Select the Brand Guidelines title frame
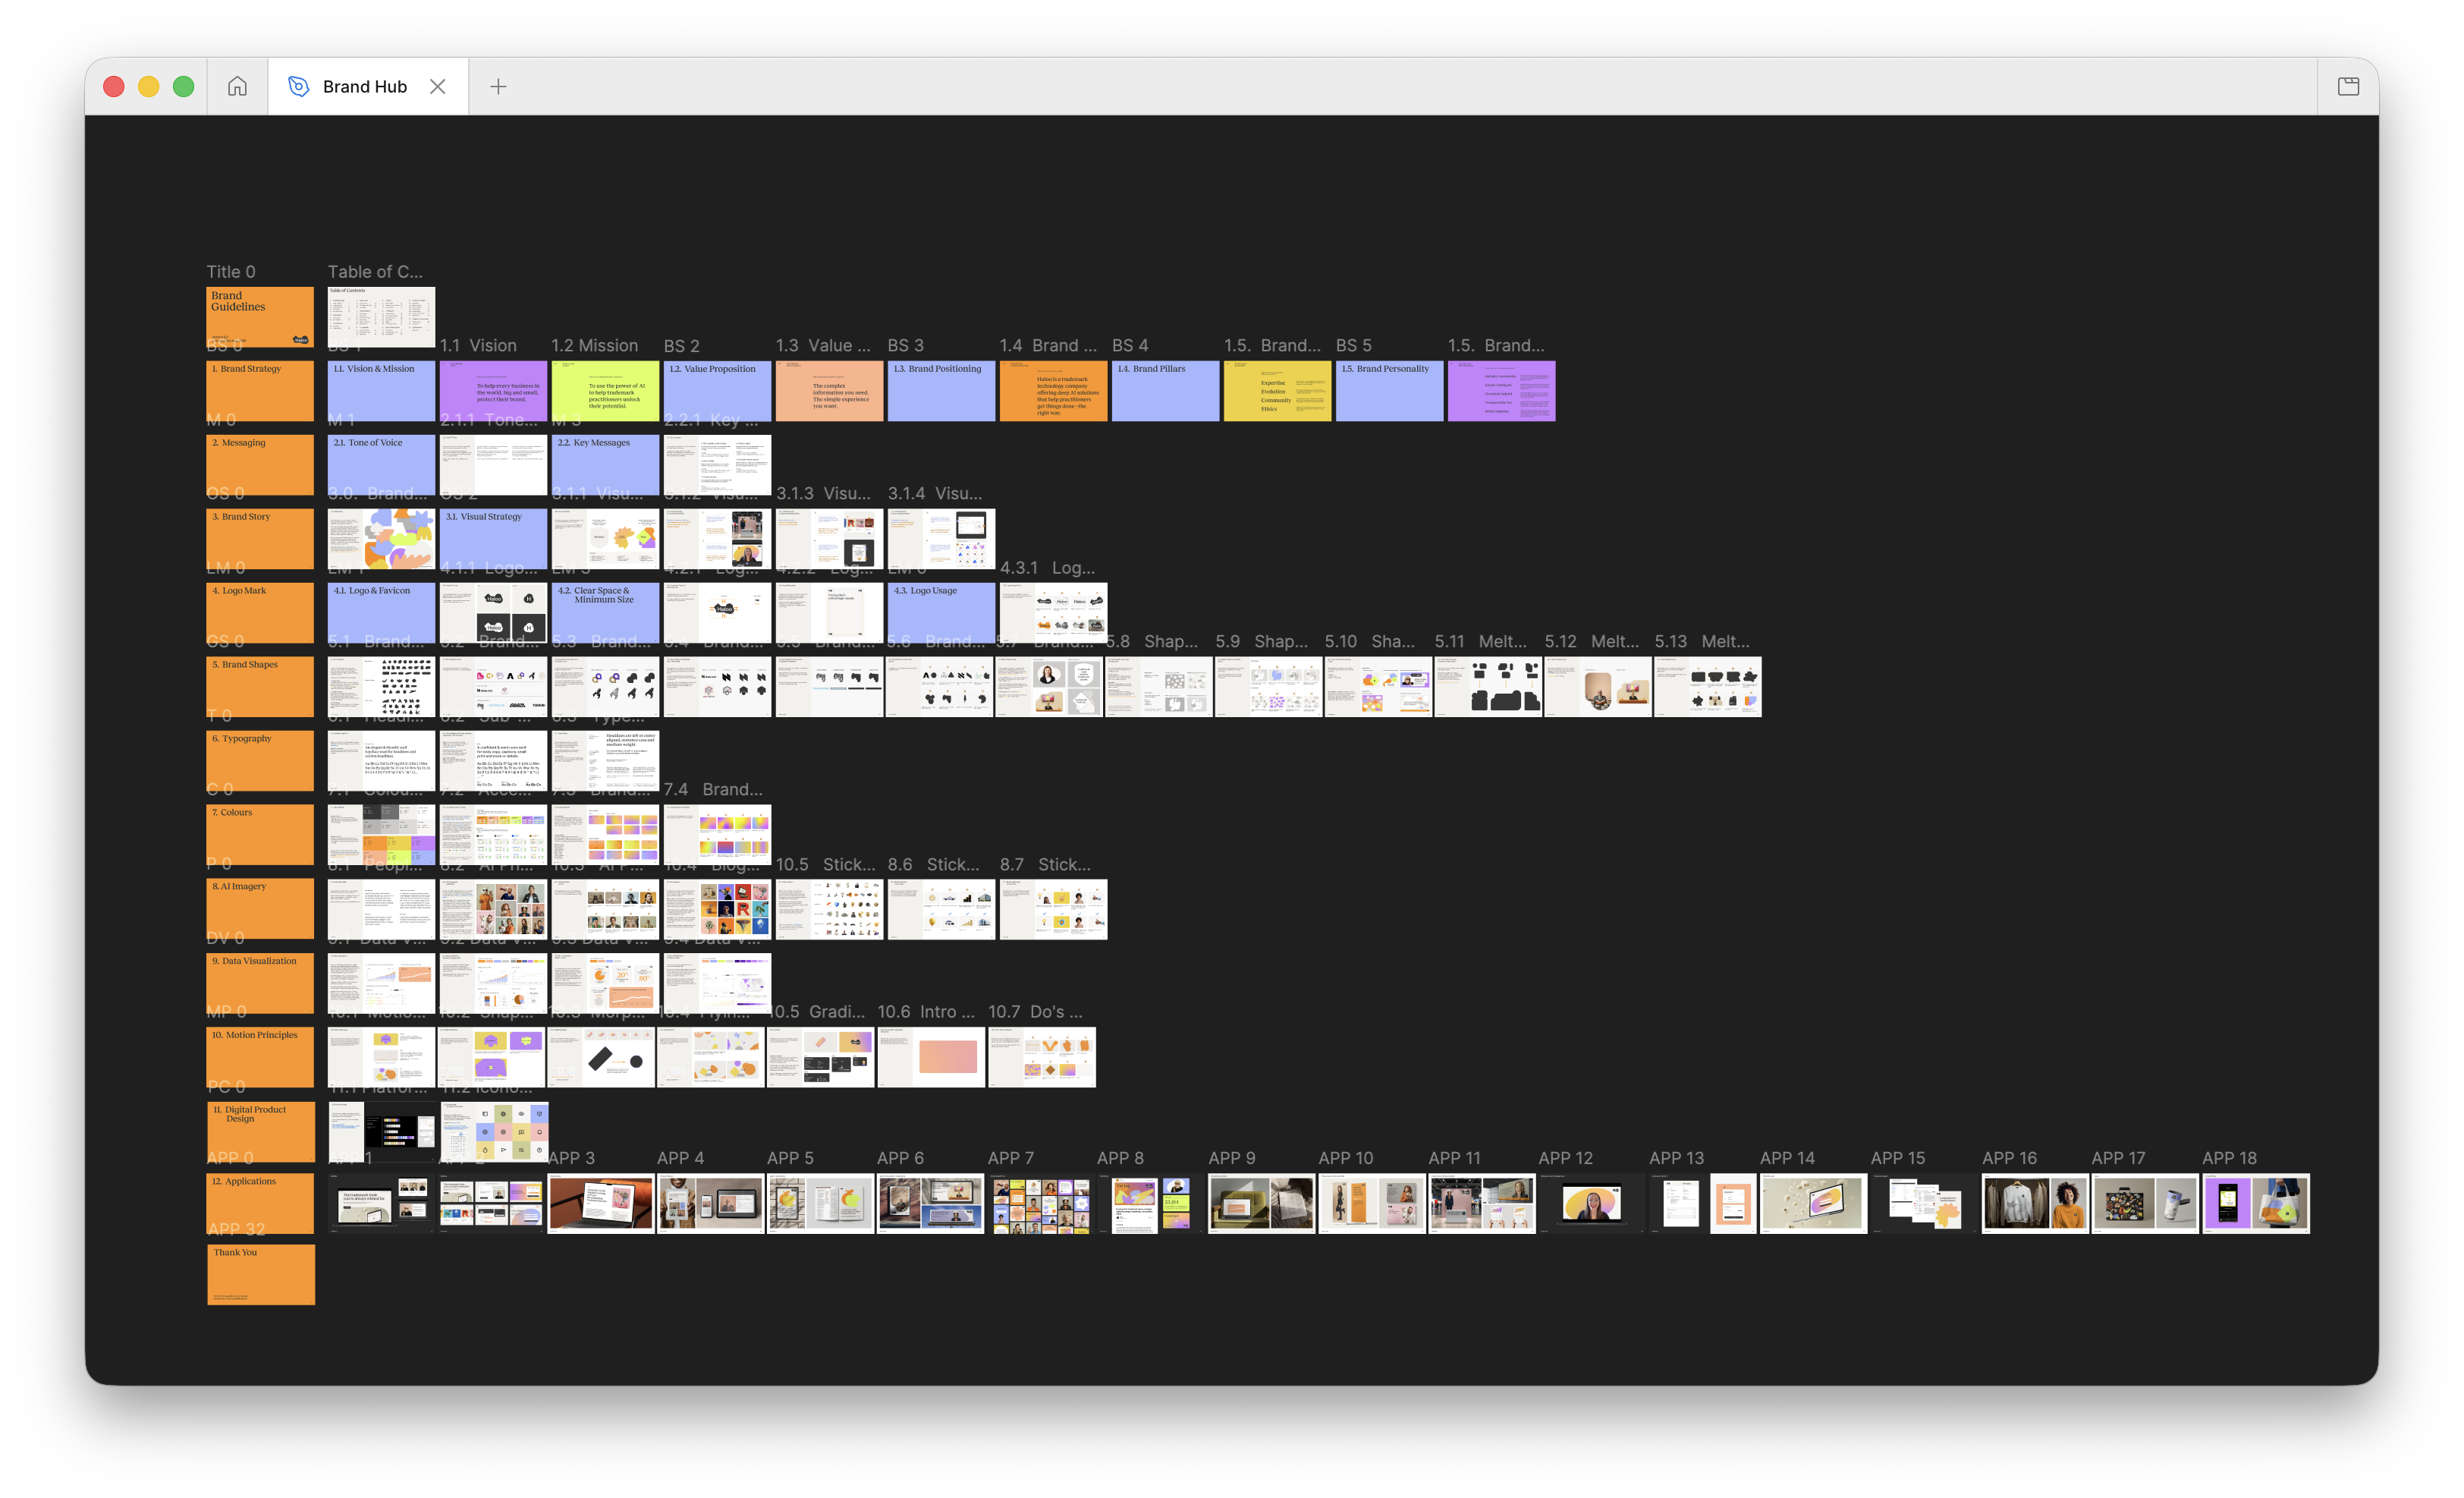2464x1498 pixels. tap(260, 317)
